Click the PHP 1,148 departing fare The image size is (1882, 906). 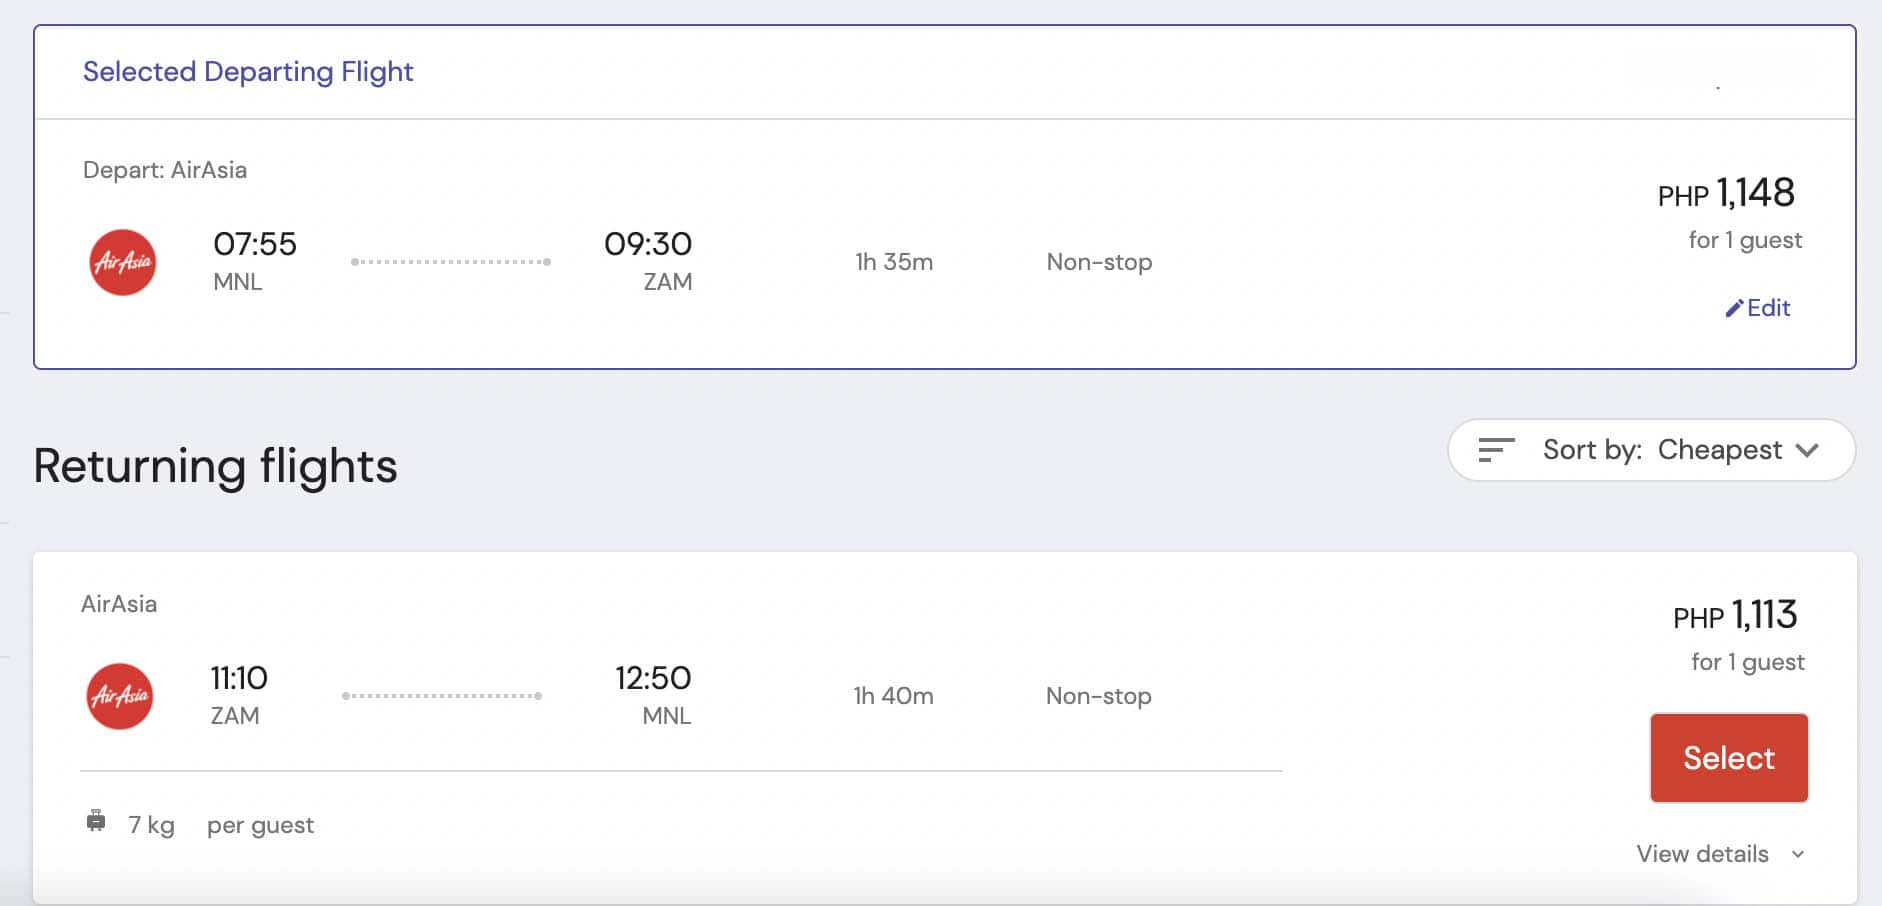(1724, 193)
